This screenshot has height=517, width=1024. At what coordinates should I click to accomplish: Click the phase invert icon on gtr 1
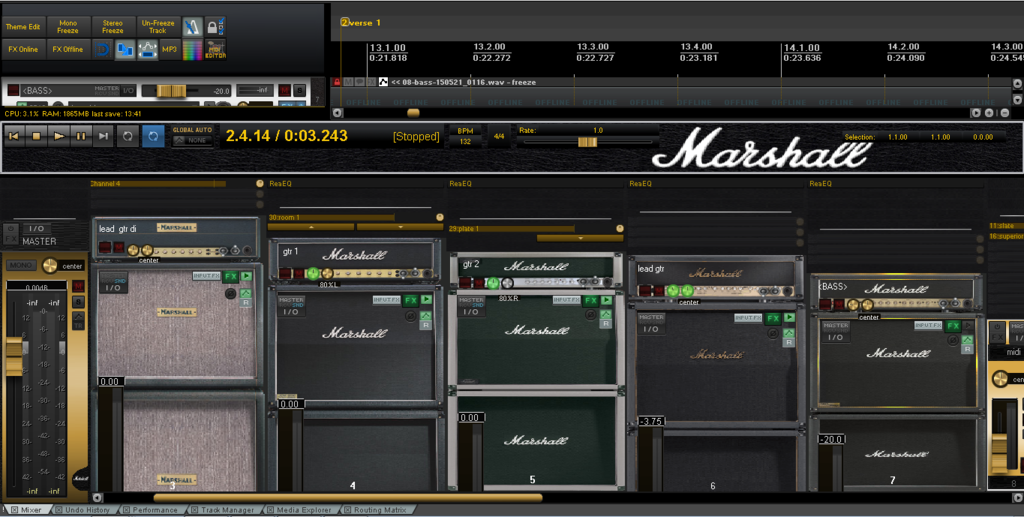(x=410, y=316)
